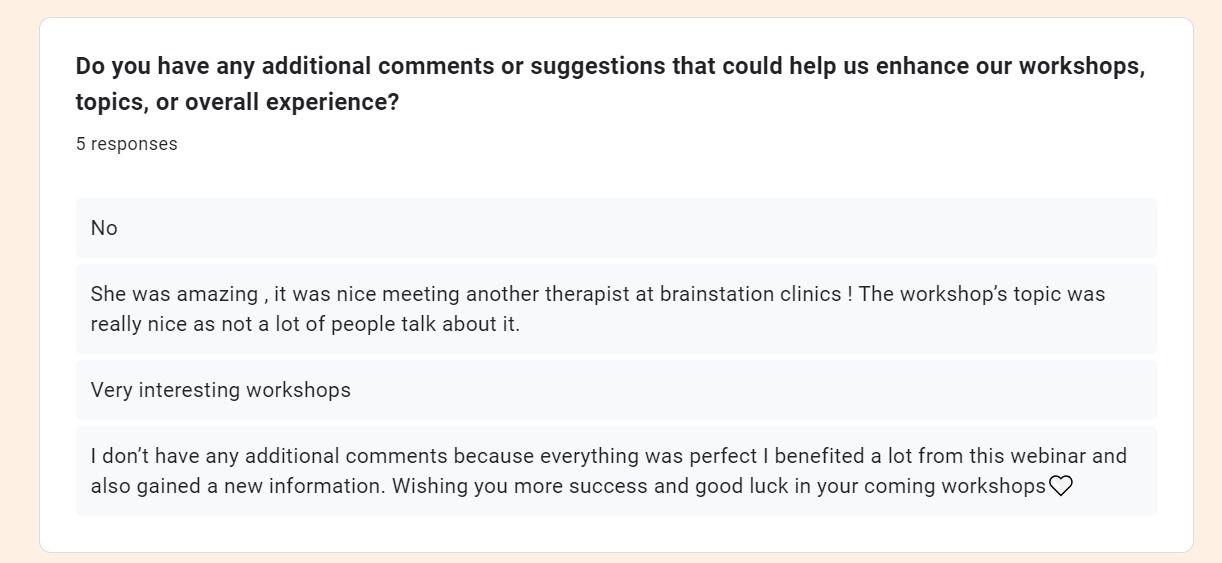
Task: Select the "No" response row
Action: click(x=616, y=228)
